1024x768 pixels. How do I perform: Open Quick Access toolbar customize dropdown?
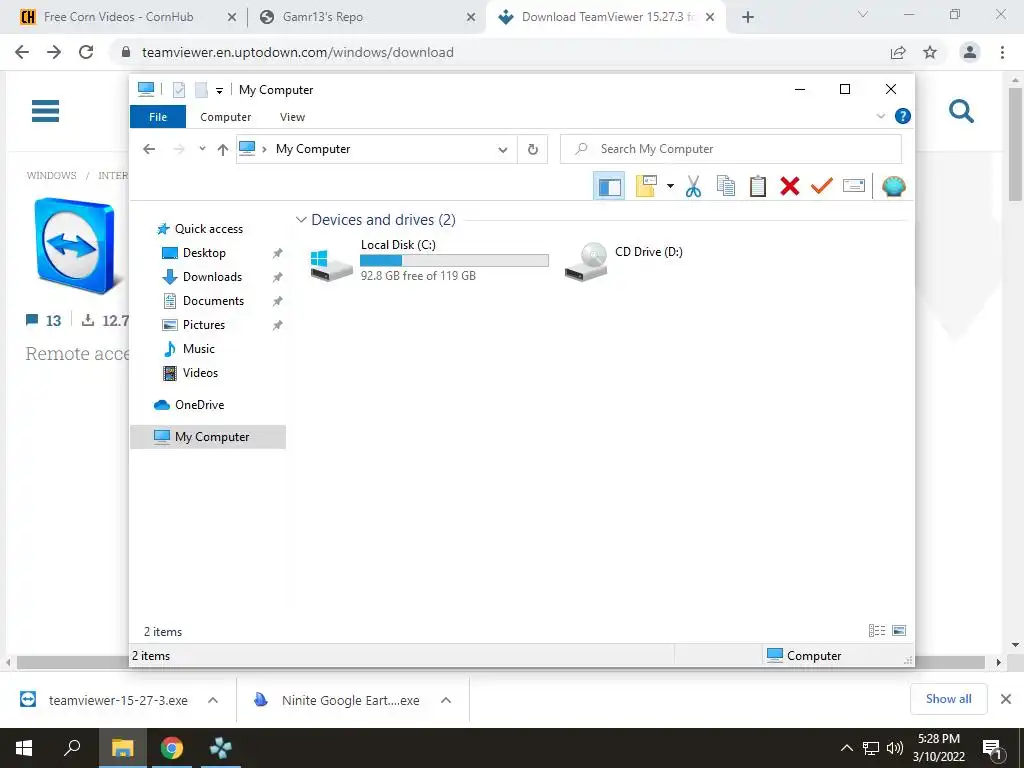click(x=219, y=91)
